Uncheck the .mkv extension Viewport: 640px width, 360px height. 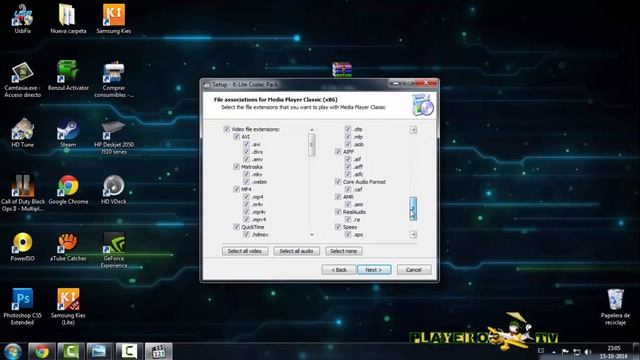(x=246, y=174)
